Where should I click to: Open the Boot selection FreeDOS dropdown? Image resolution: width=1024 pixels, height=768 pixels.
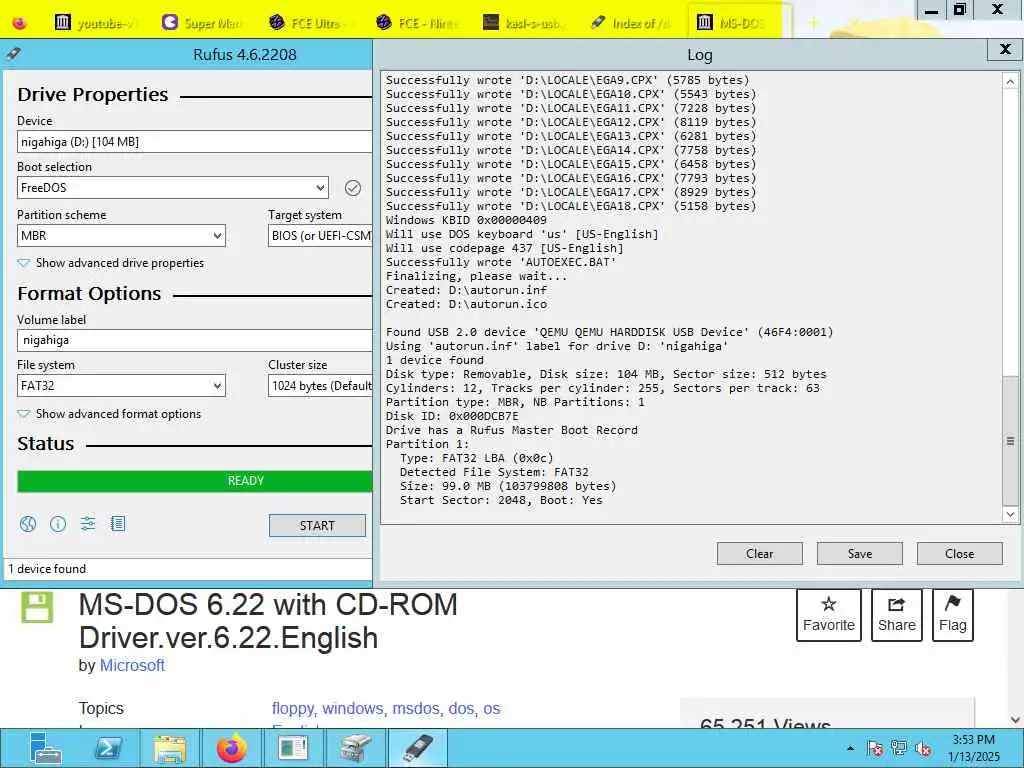[172, 188]
